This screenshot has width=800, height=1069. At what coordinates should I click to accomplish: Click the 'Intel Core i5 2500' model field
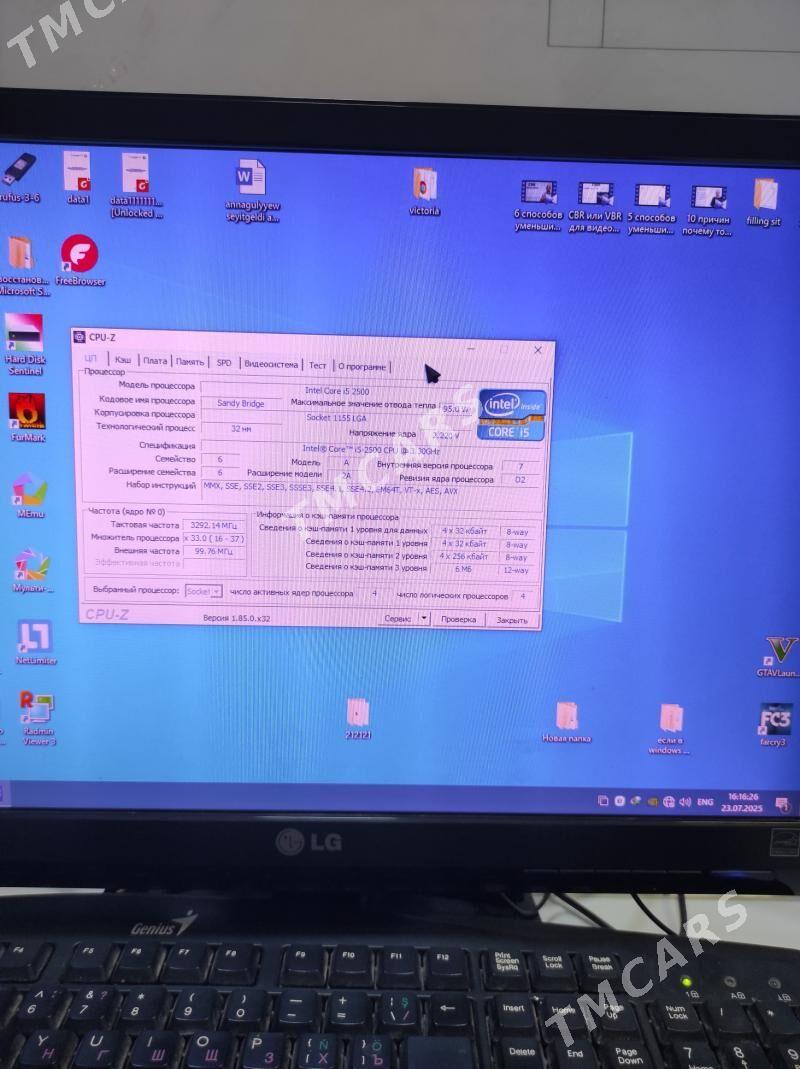[337, 391]
